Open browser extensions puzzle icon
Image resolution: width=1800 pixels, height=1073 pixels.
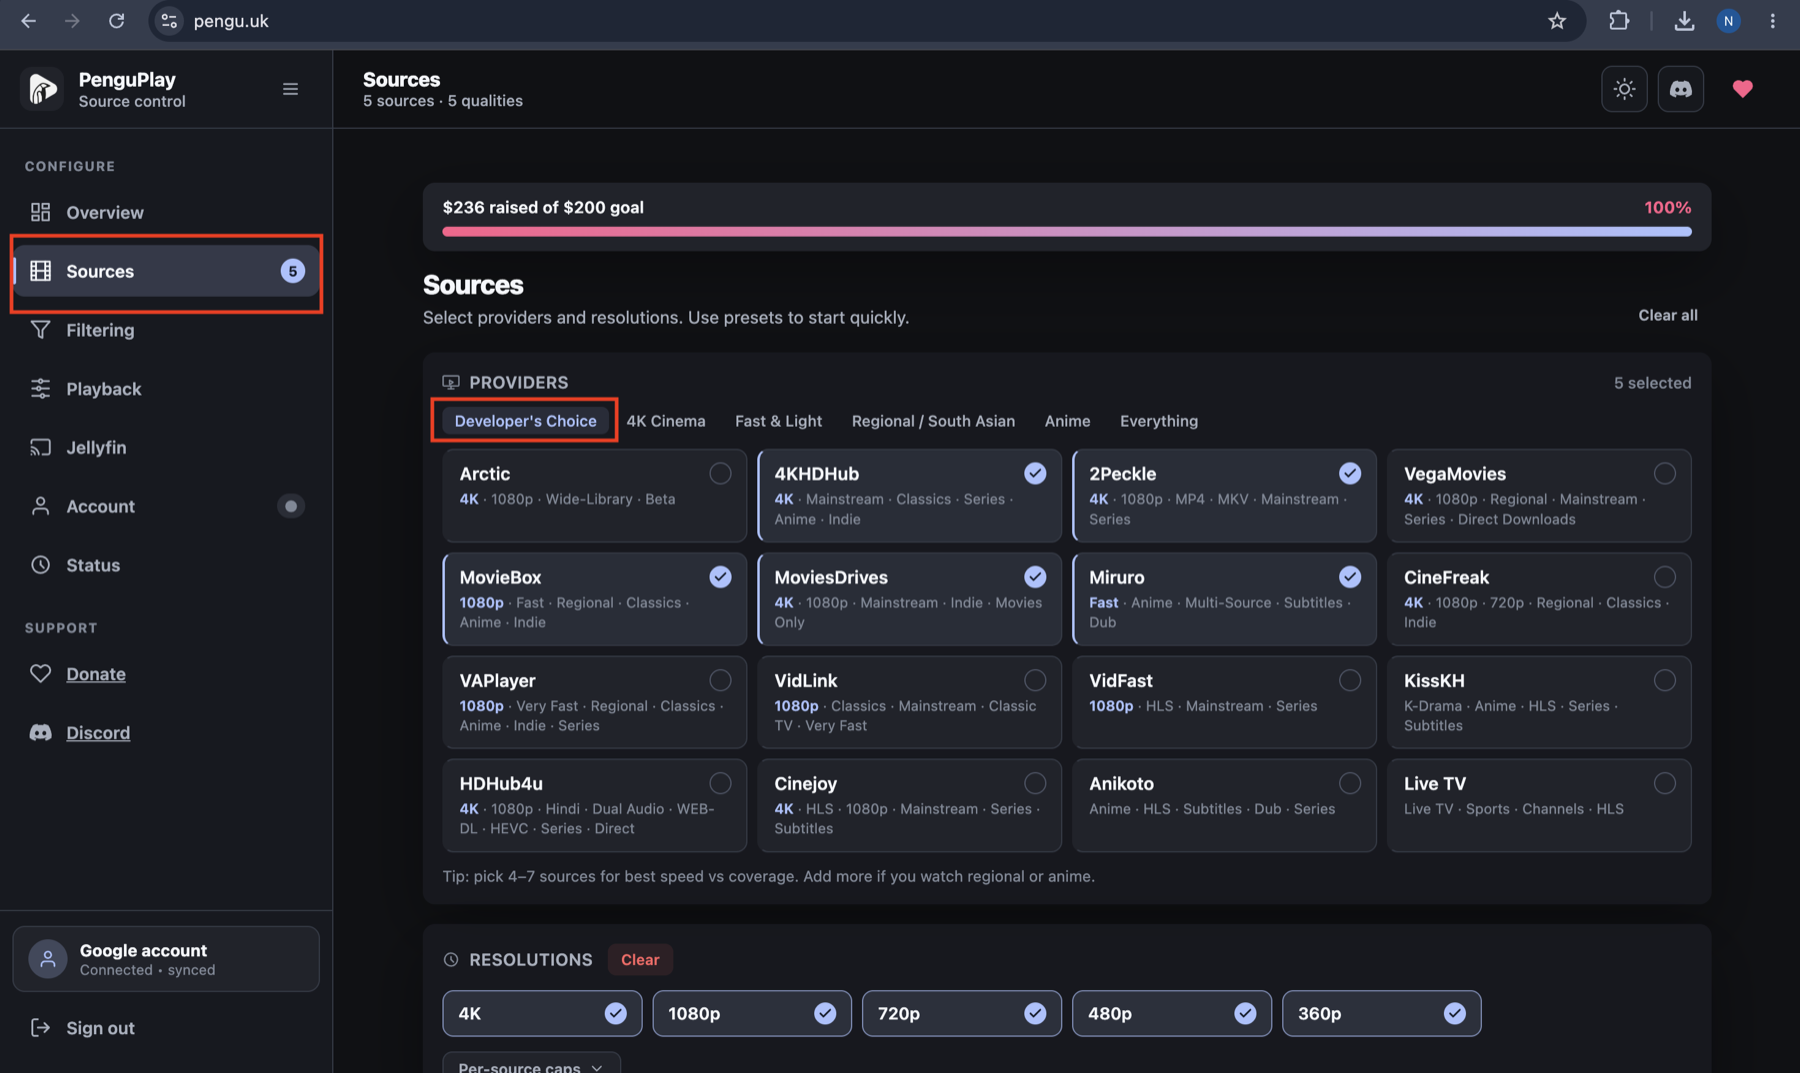click(1618, 21)
